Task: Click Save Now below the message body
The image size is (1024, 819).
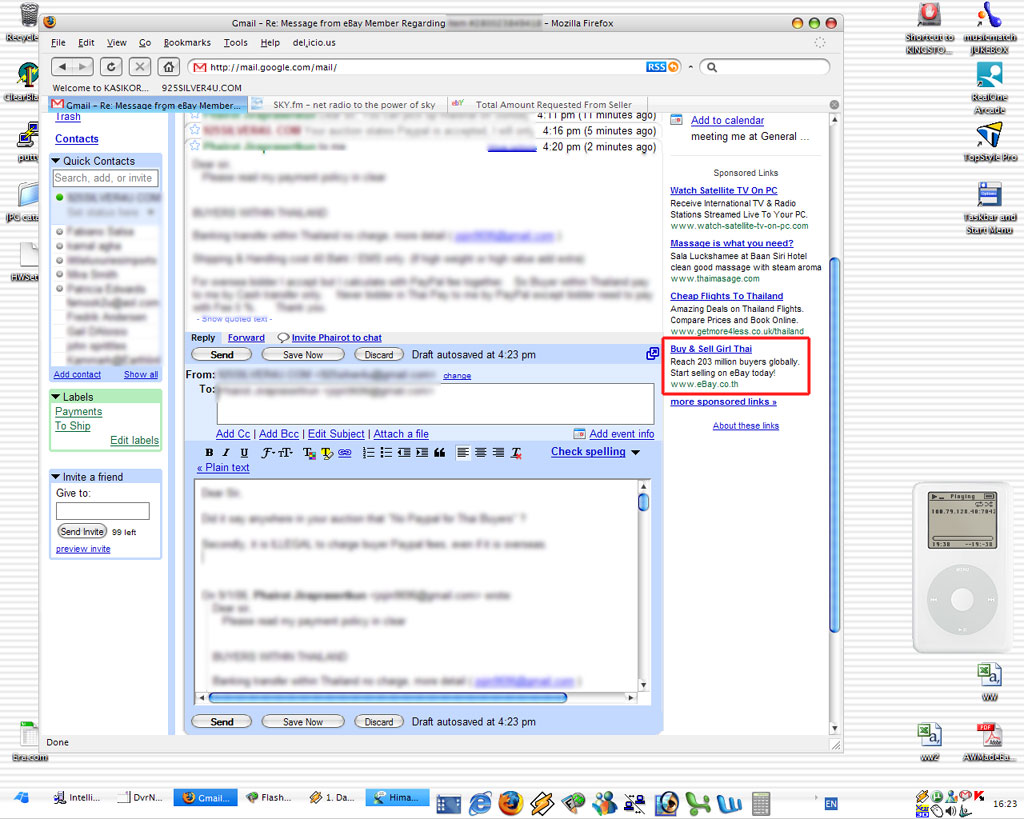Action: pos(302,722)
